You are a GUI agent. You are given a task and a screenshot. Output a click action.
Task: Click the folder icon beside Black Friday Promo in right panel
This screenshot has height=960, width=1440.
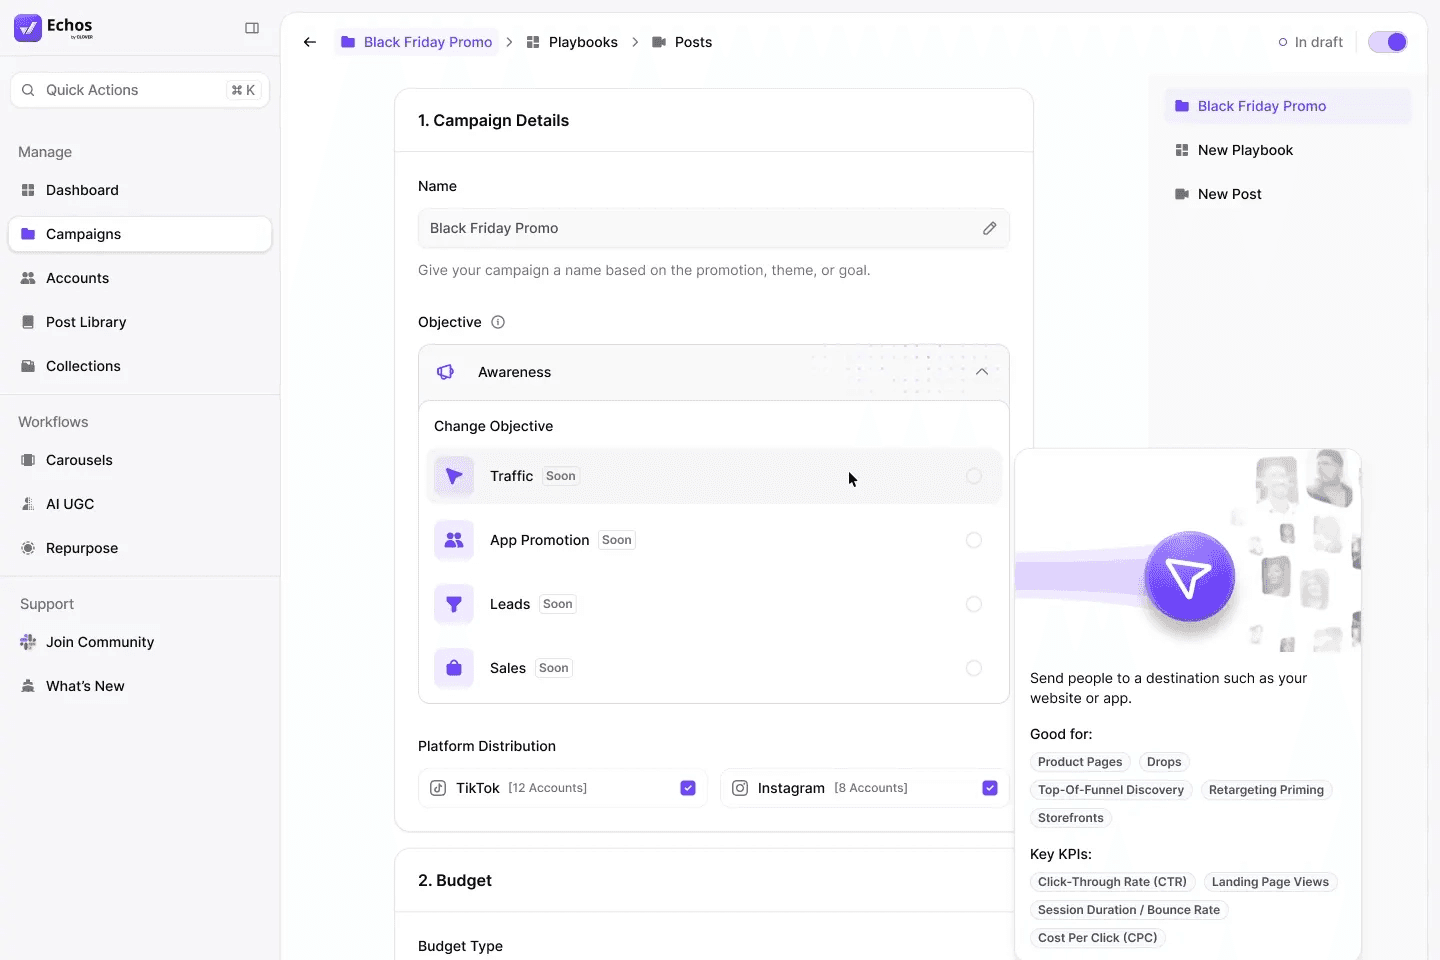pyautogui.click(x=1182, y=106)
